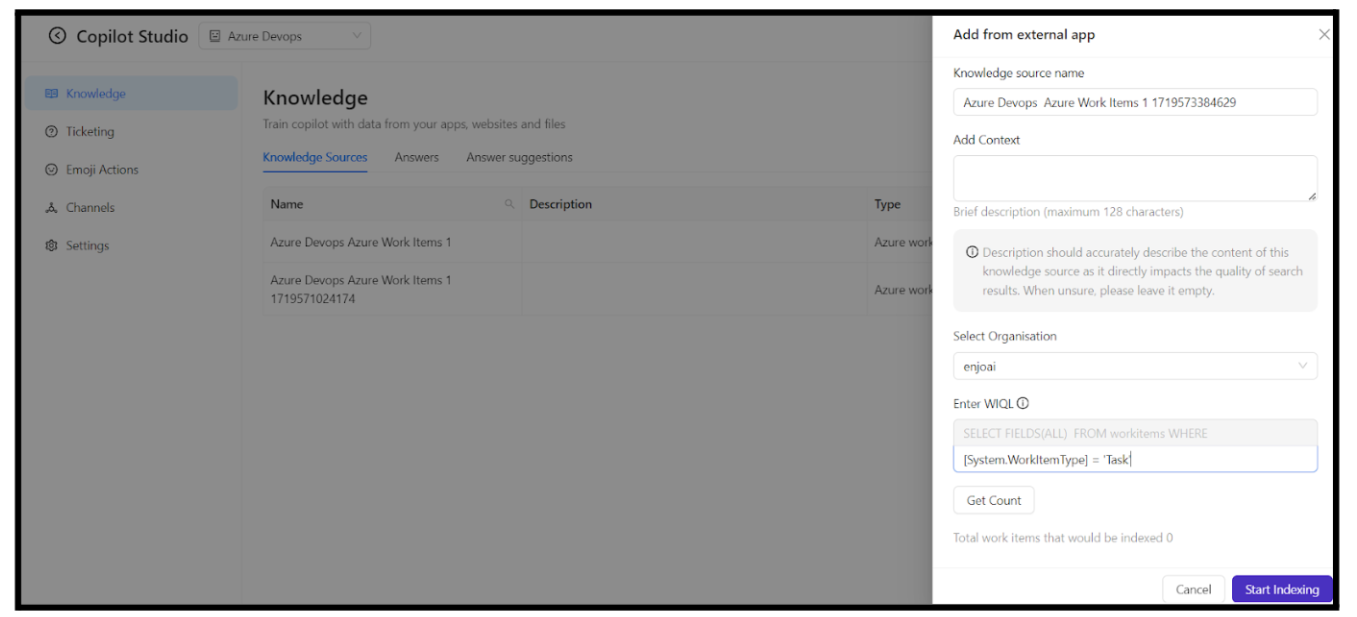Click the info icon in description hint
1357x617 pixels.
coord(972,252)
